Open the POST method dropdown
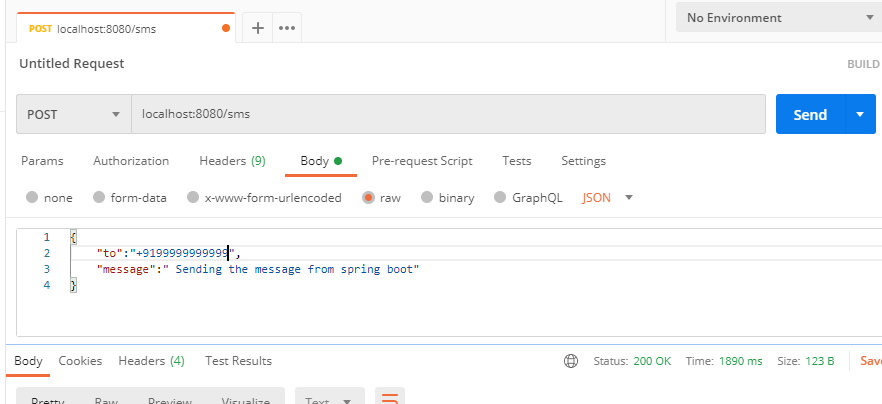 tap(74, 114)
